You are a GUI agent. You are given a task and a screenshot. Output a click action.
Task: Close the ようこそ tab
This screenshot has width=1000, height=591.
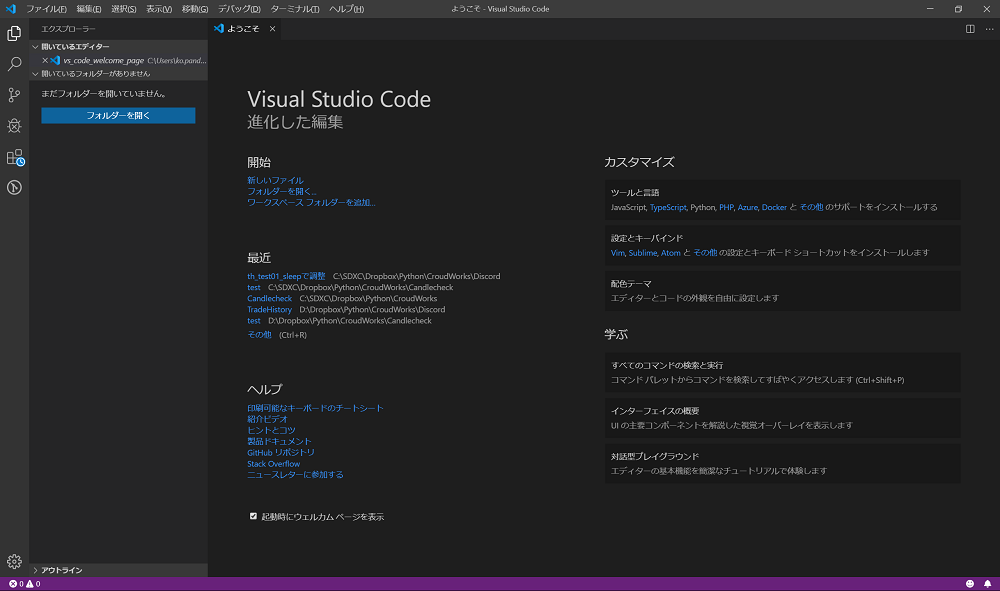click(272, 29)
